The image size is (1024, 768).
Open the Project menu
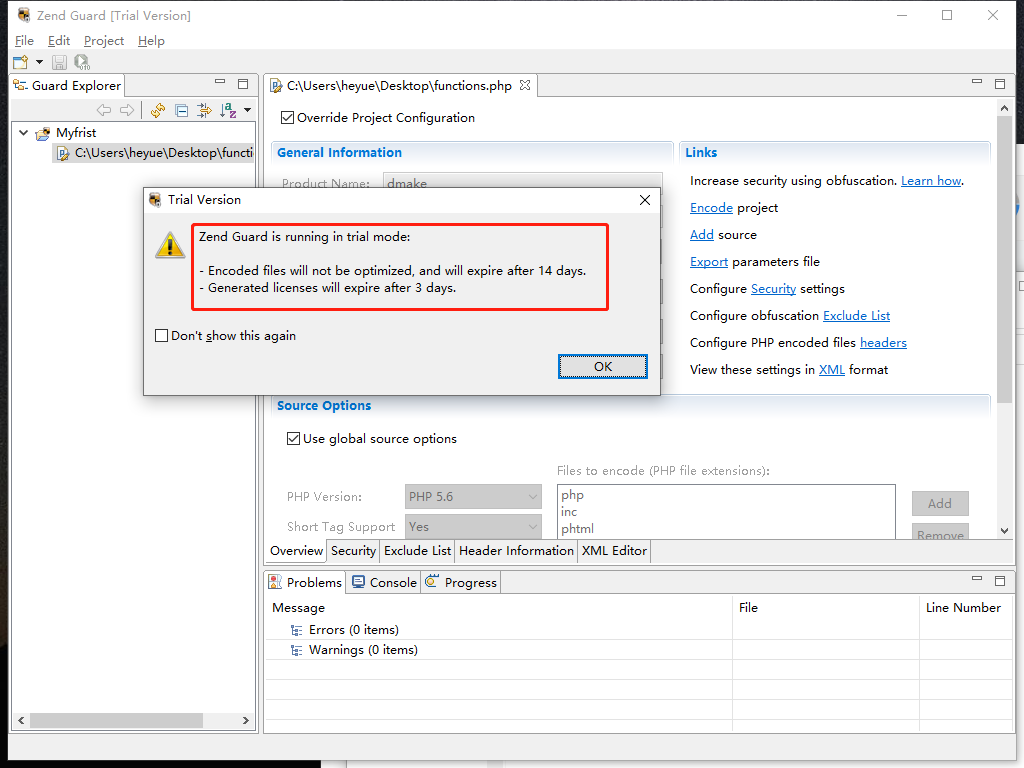pyautogui.click(x=104, y=40)
